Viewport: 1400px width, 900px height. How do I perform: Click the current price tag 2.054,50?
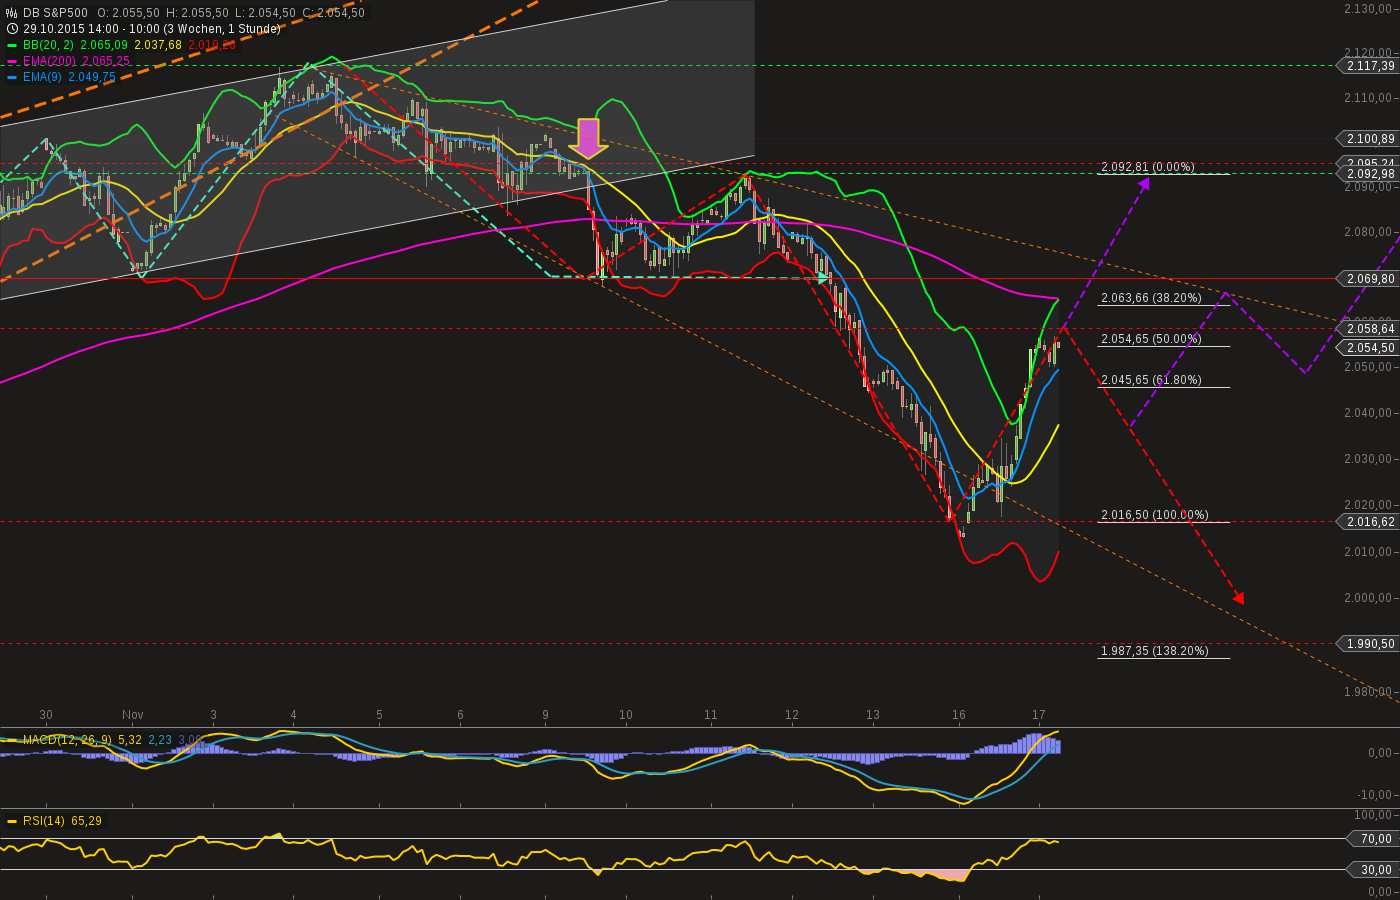(1367, 347)
